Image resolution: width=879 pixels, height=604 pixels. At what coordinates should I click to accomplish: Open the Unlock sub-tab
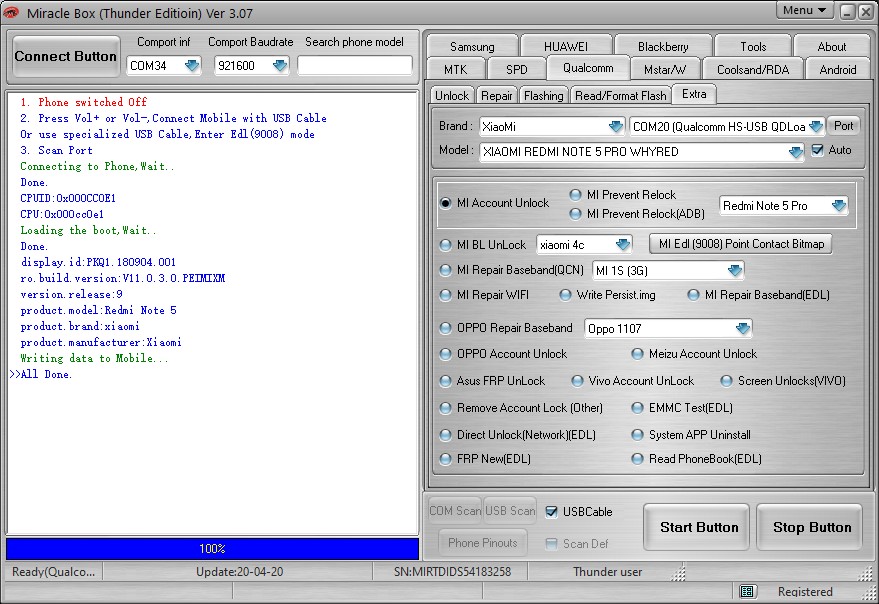pos(452,96)
